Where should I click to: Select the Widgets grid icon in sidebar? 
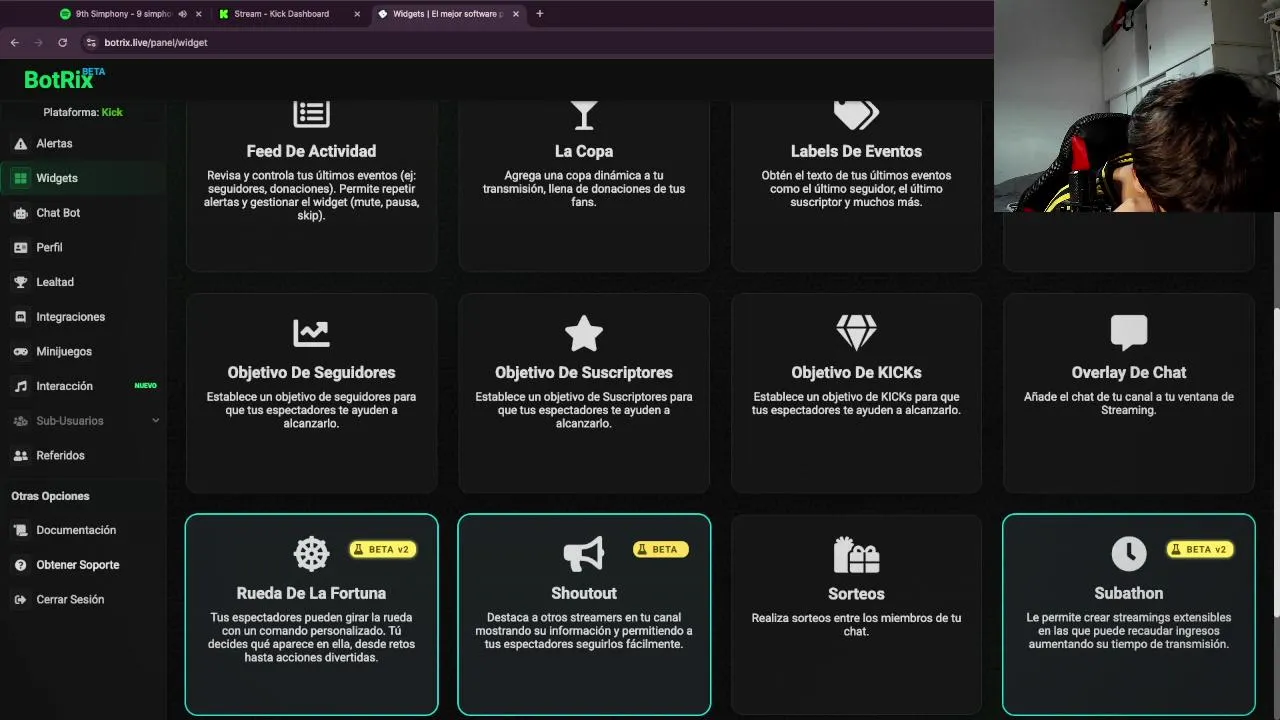(x=20, y=178)
